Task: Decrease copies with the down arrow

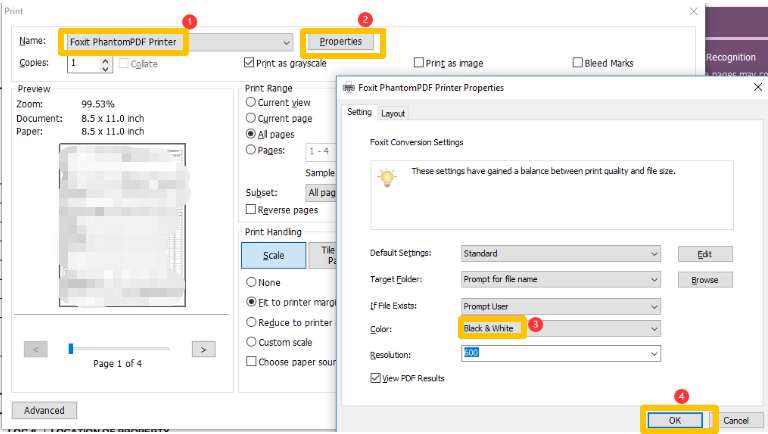Action: [x=105, y=68]
